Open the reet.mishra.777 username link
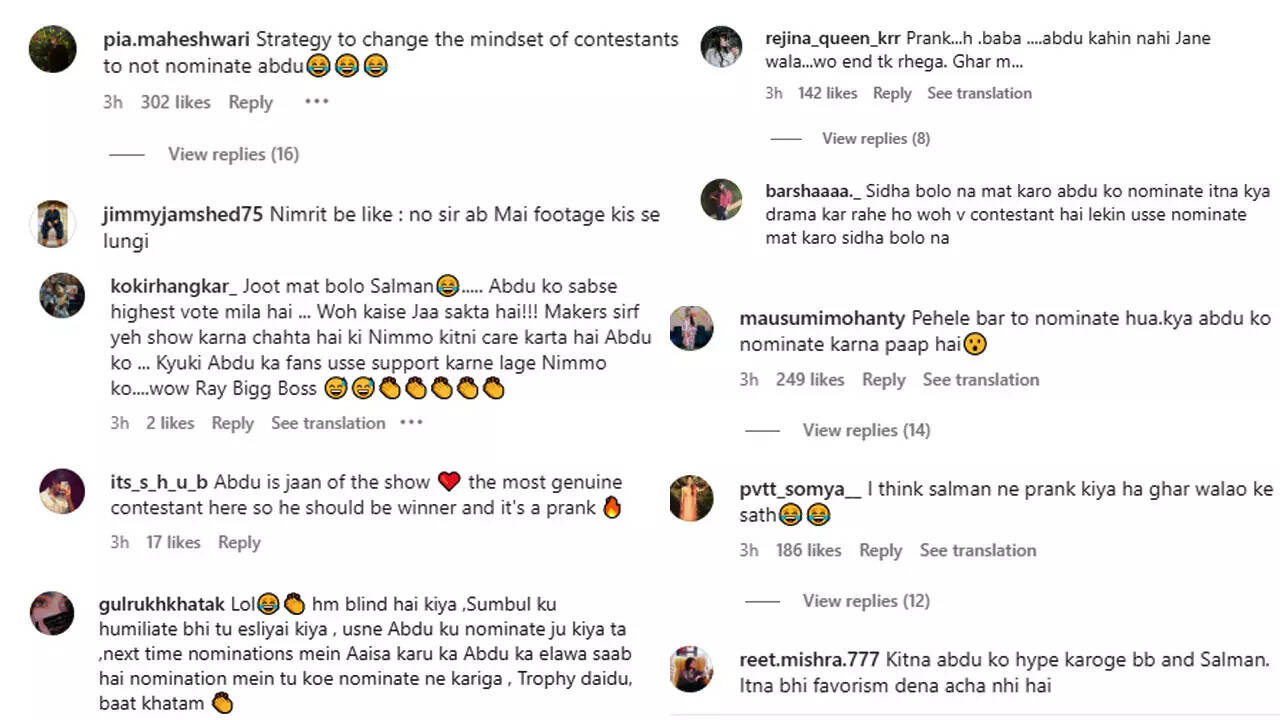Screen dimensions: 1280x720 [x=809, y=660]
